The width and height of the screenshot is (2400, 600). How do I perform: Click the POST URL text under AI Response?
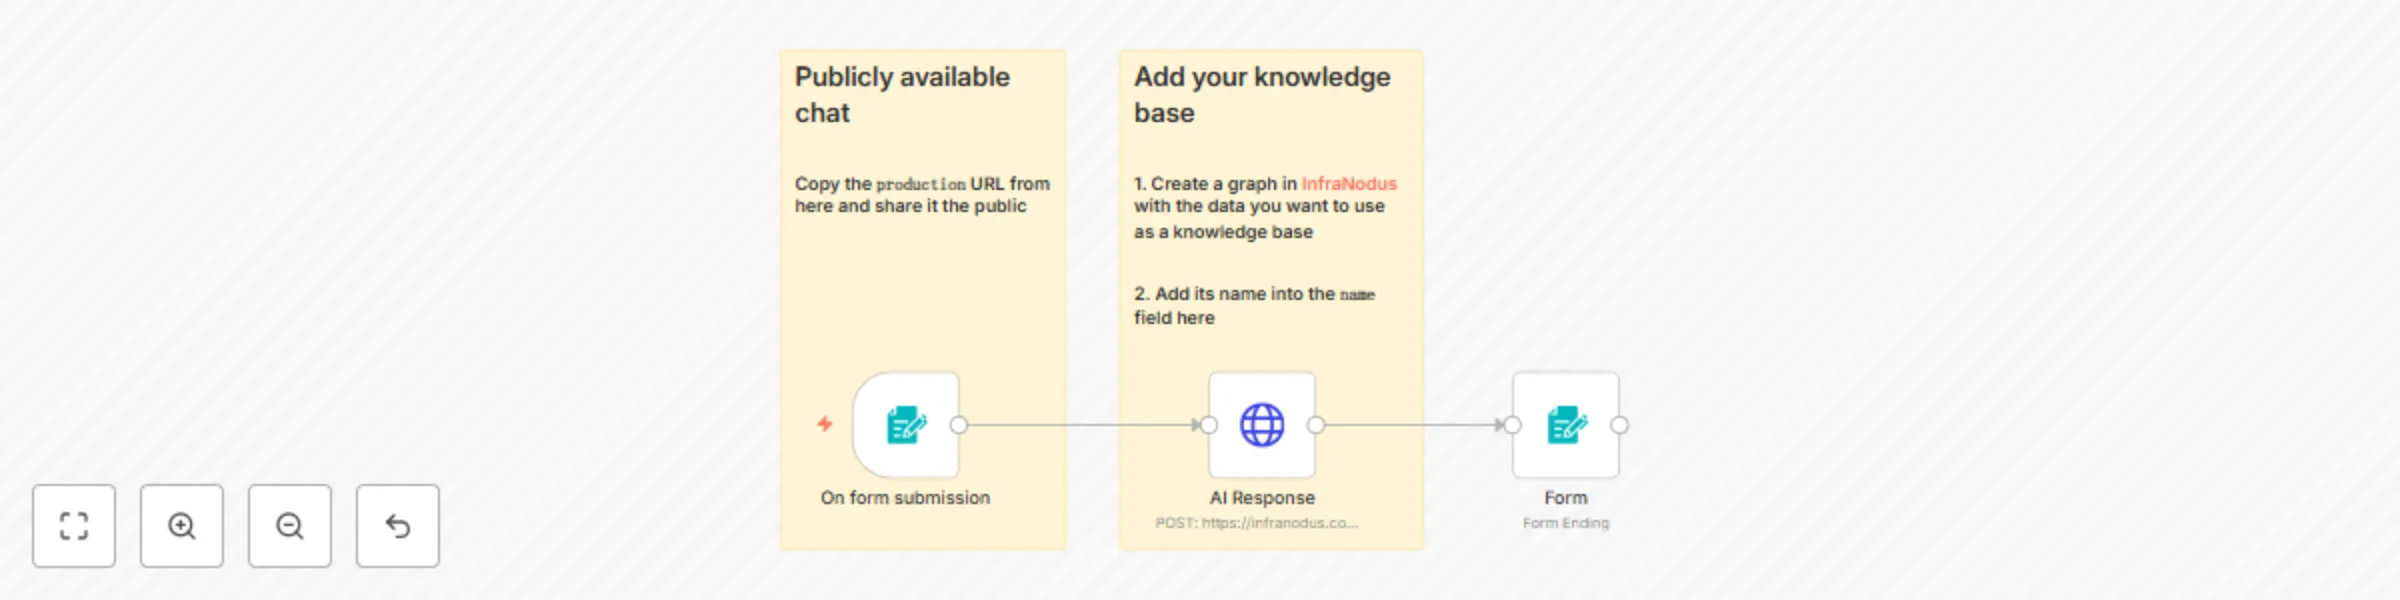pos(1257,522)
